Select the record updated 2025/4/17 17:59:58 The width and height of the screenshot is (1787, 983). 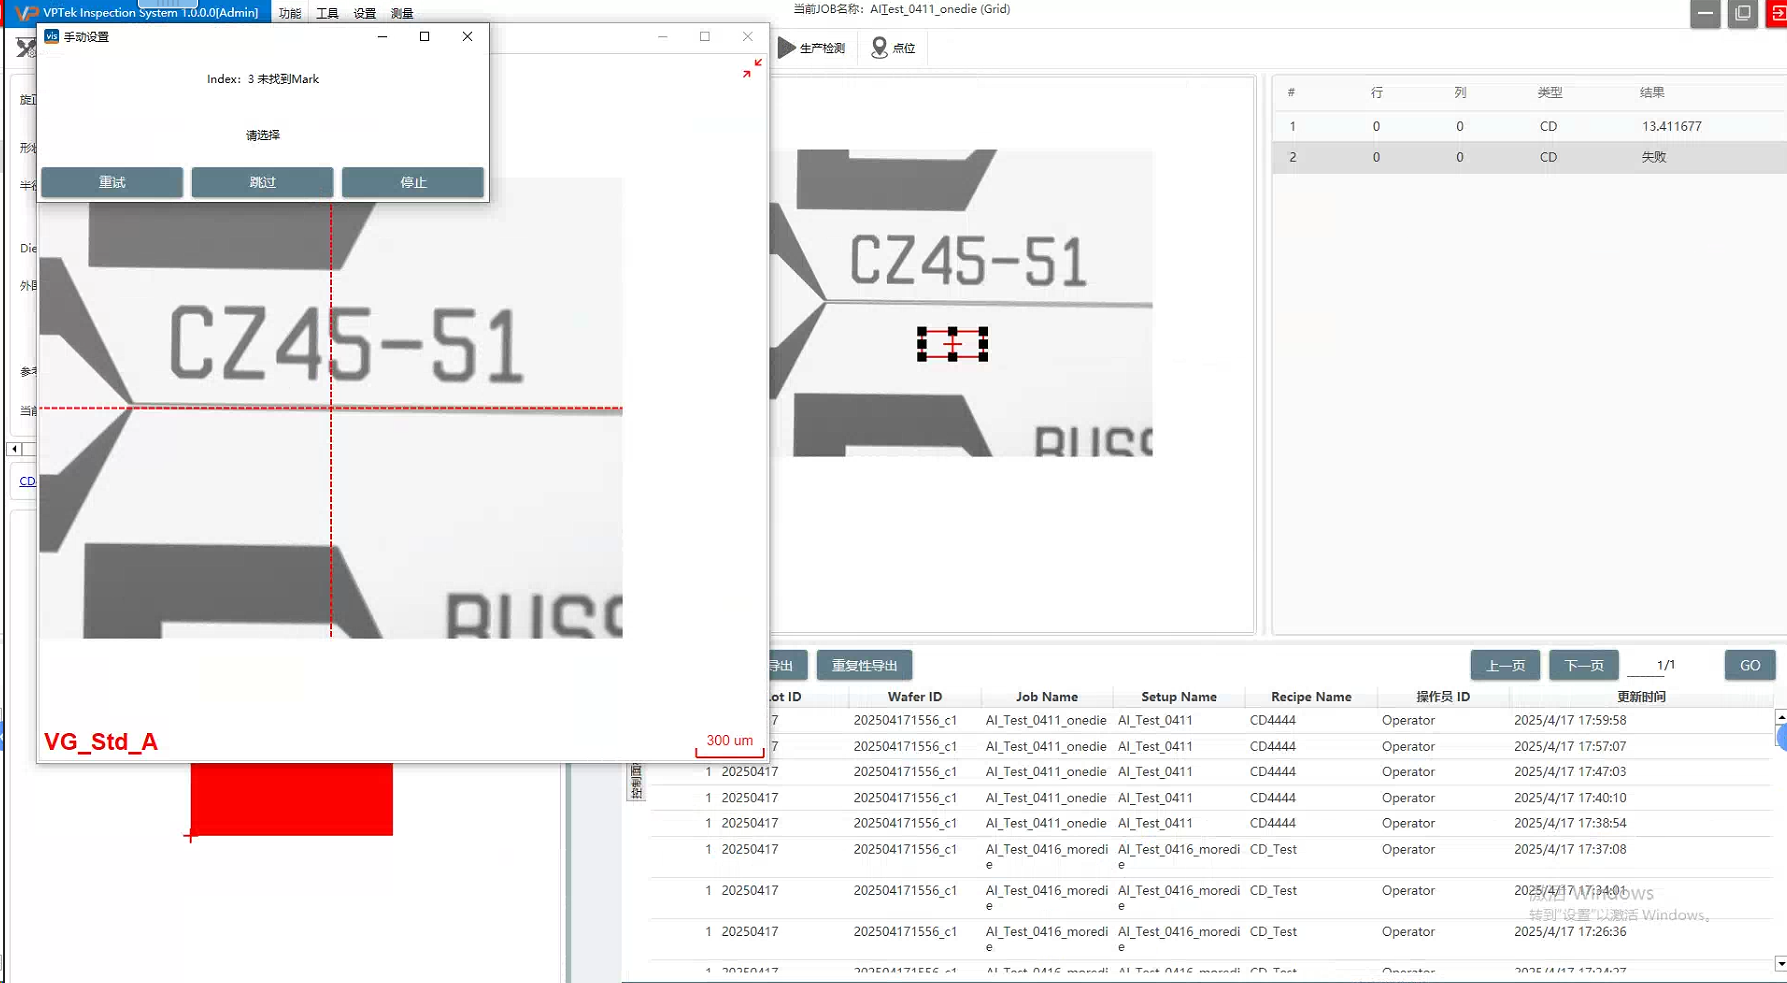click(1210, 720)
